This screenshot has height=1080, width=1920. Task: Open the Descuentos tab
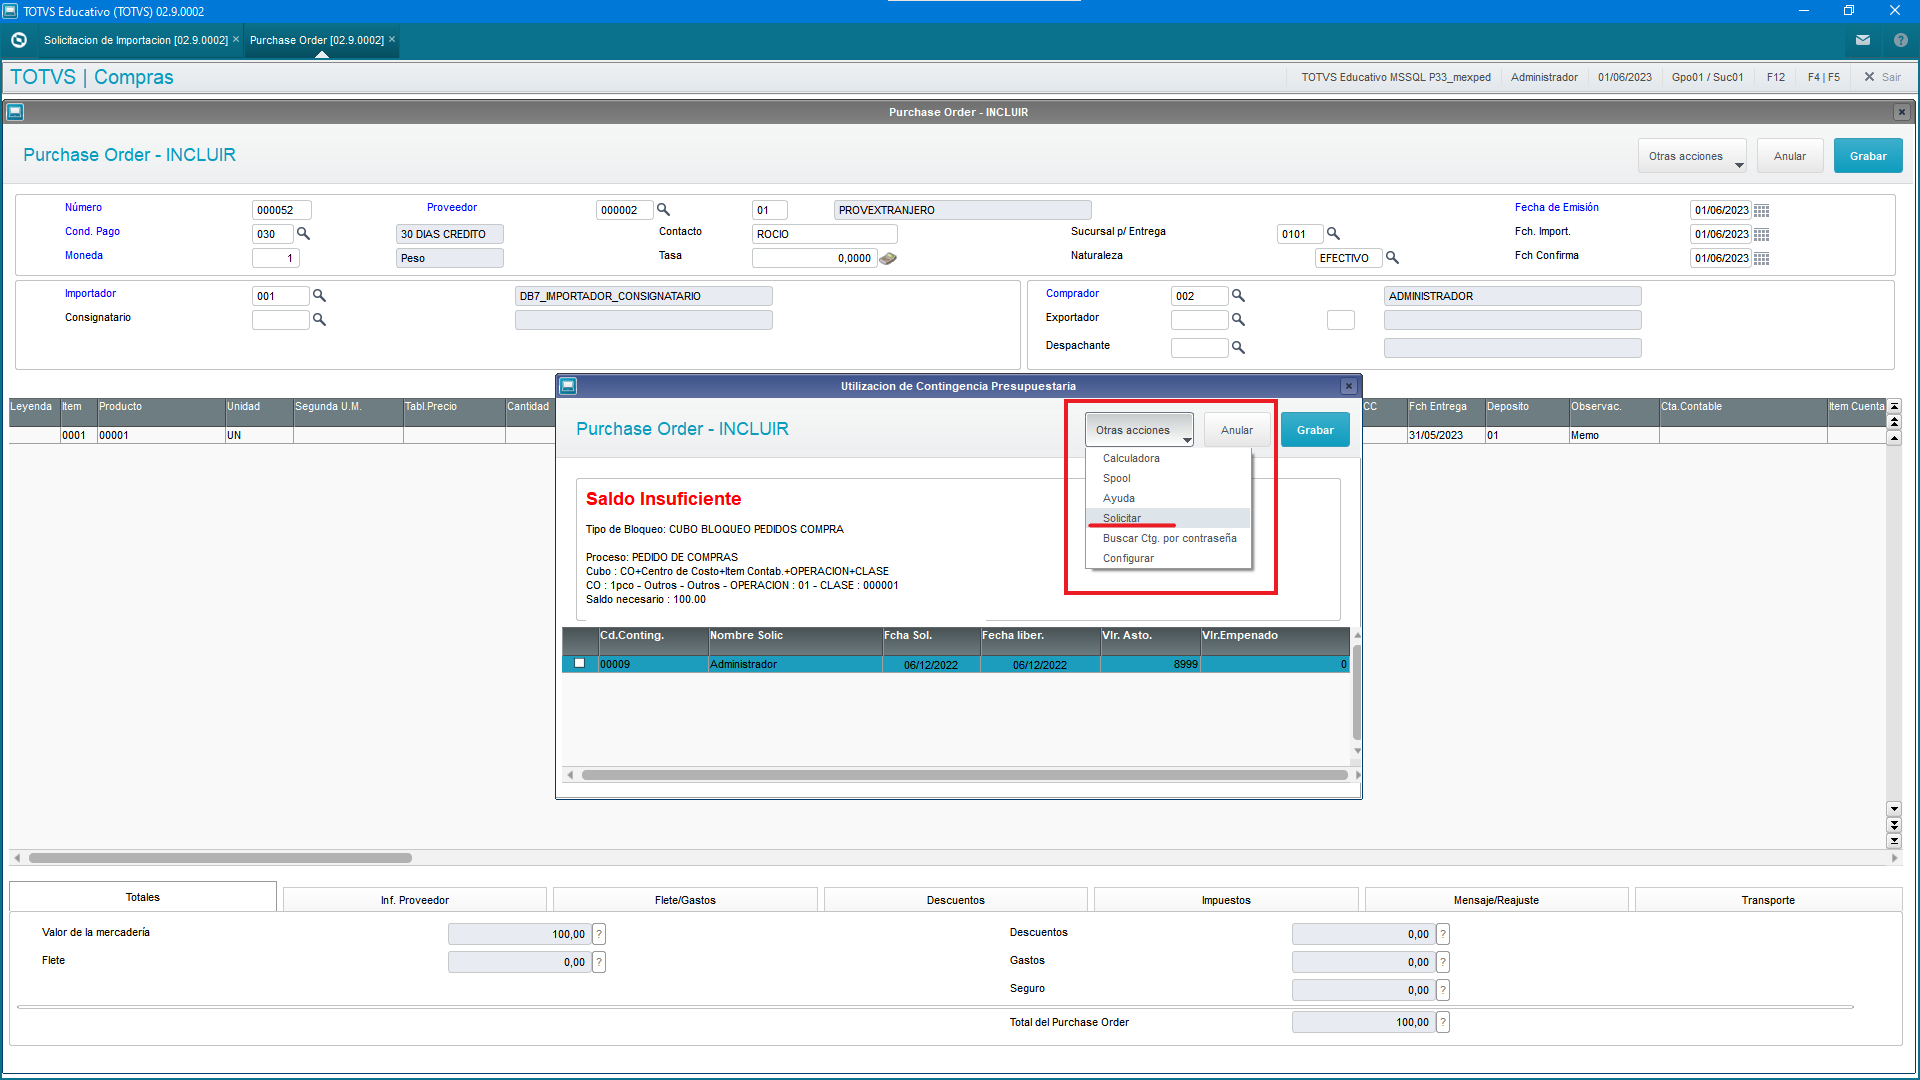click(956, 900)
